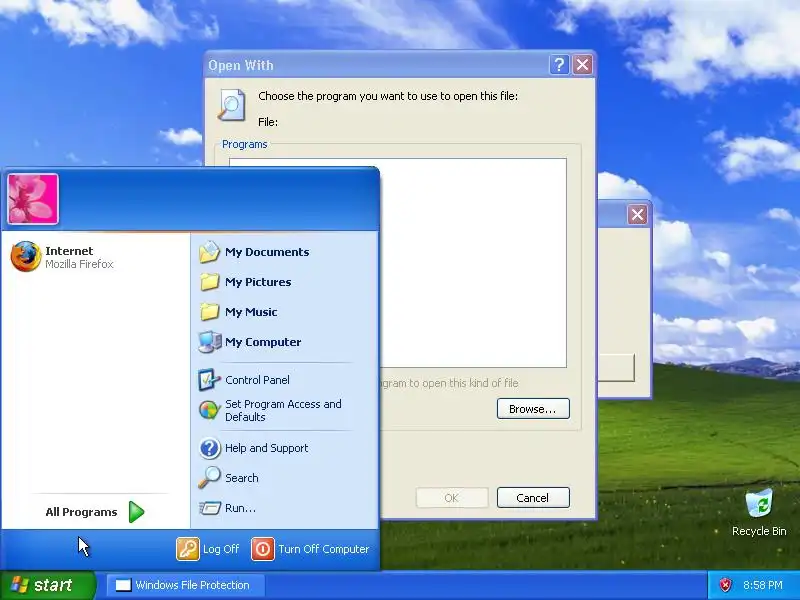Click the Log Off text label
Viewport: 800px width, 600px height.
tap(221, 549)
